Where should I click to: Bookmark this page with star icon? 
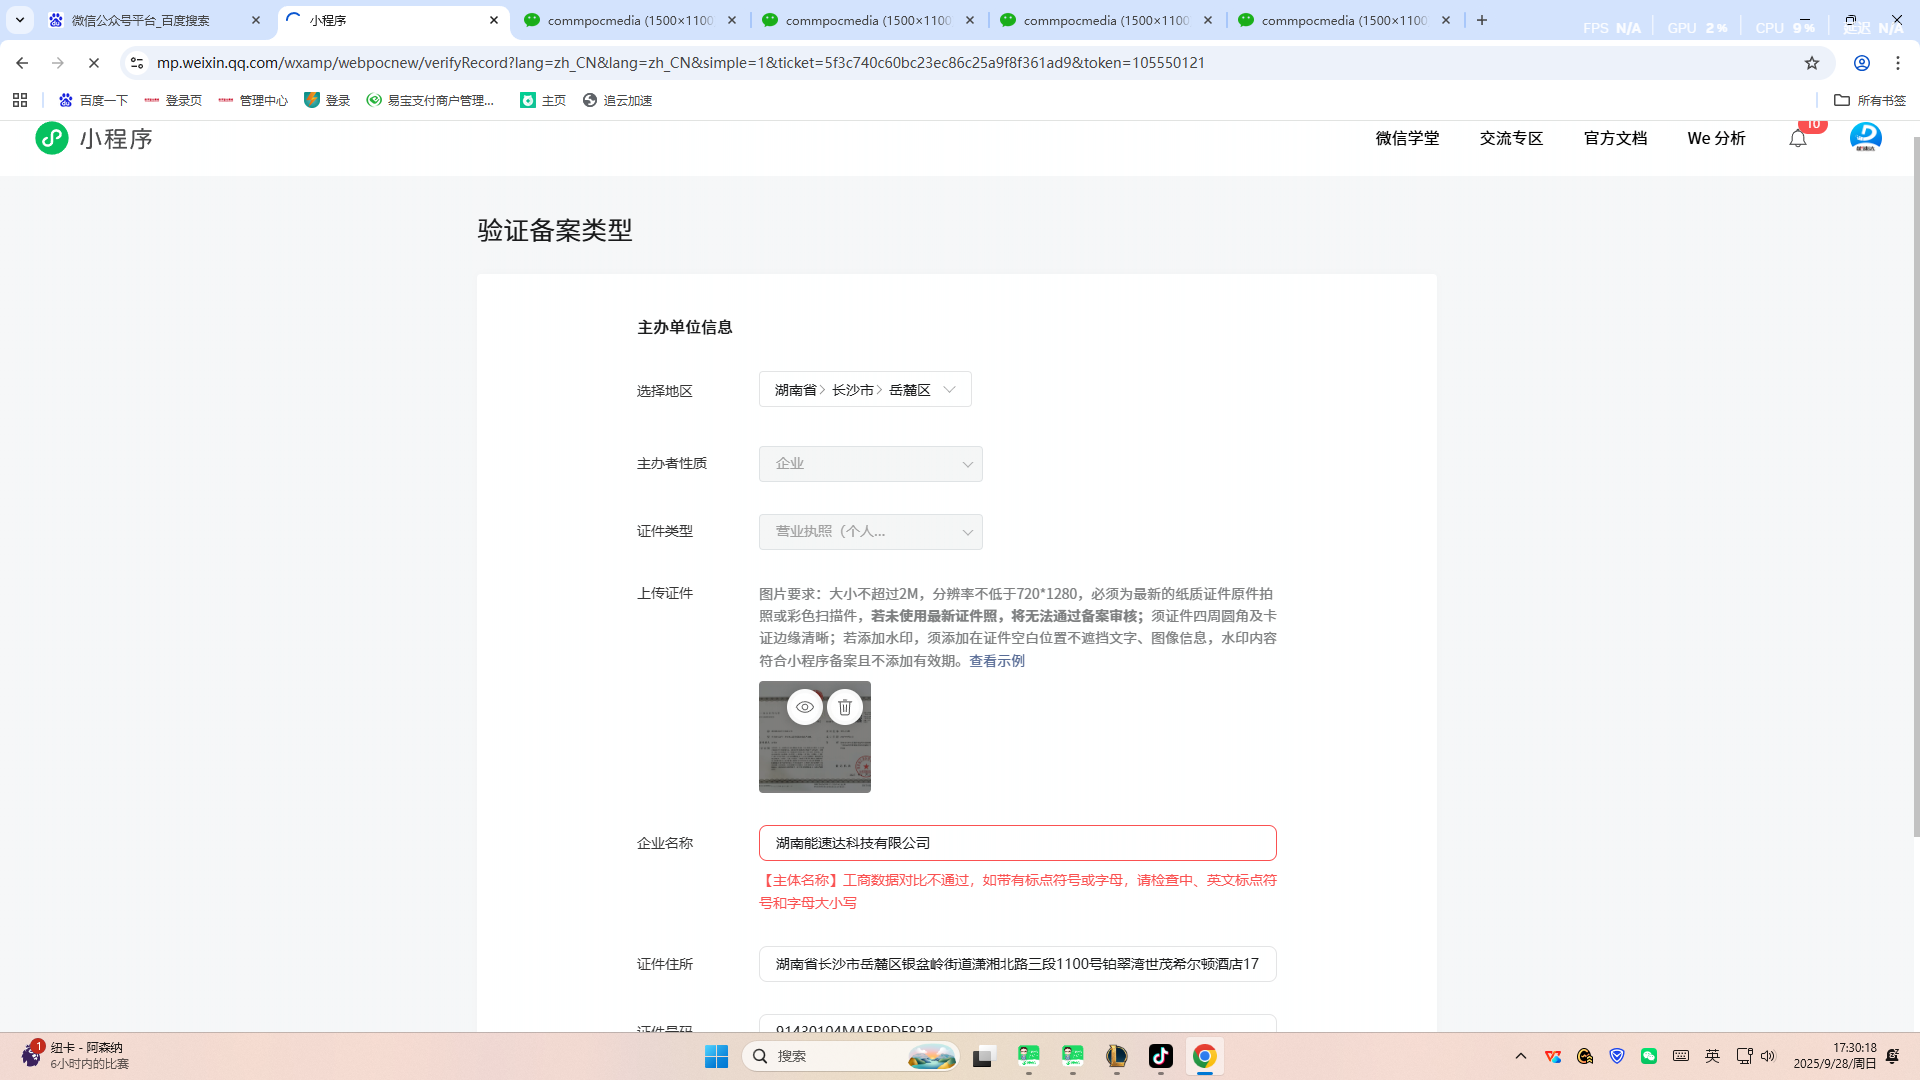pyautogui.click(x=1812, y=63)
